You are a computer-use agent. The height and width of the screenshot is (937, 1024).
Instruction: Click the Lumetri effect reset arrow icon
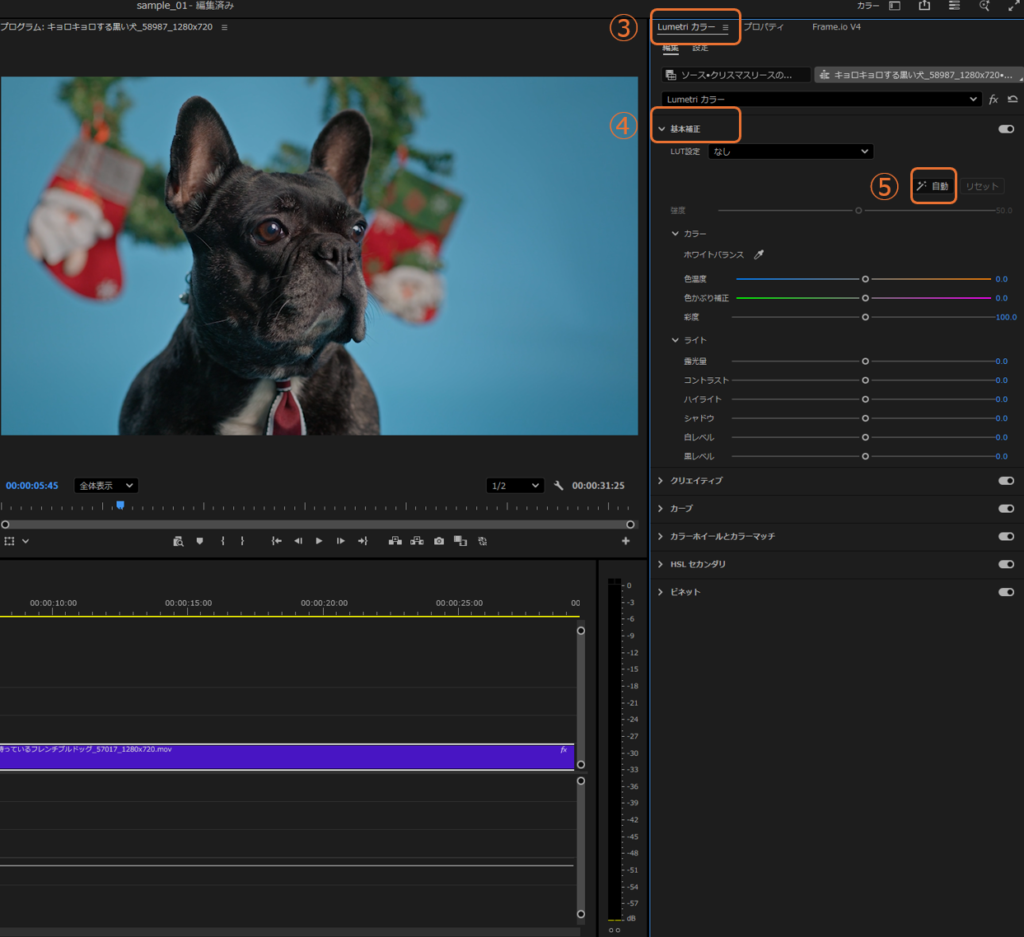pos(1013,100)
